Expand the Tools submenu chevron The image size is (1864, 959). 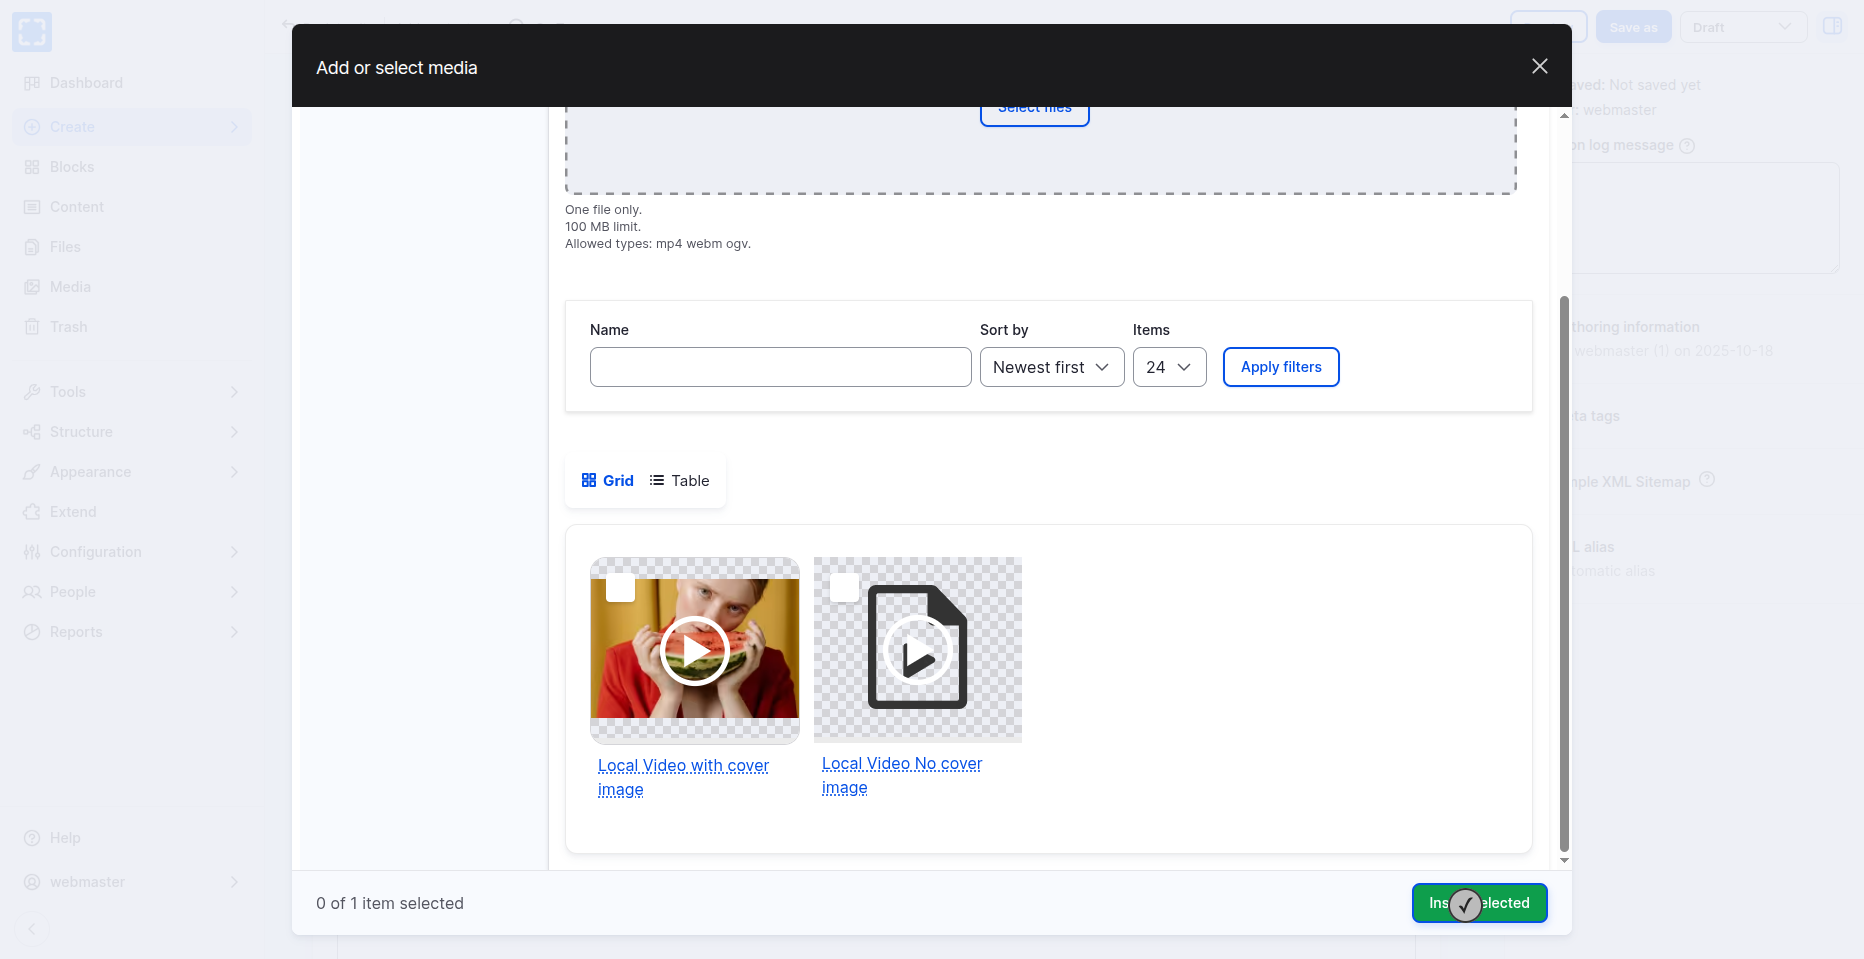pyautogui.click(x=234, y=392)
